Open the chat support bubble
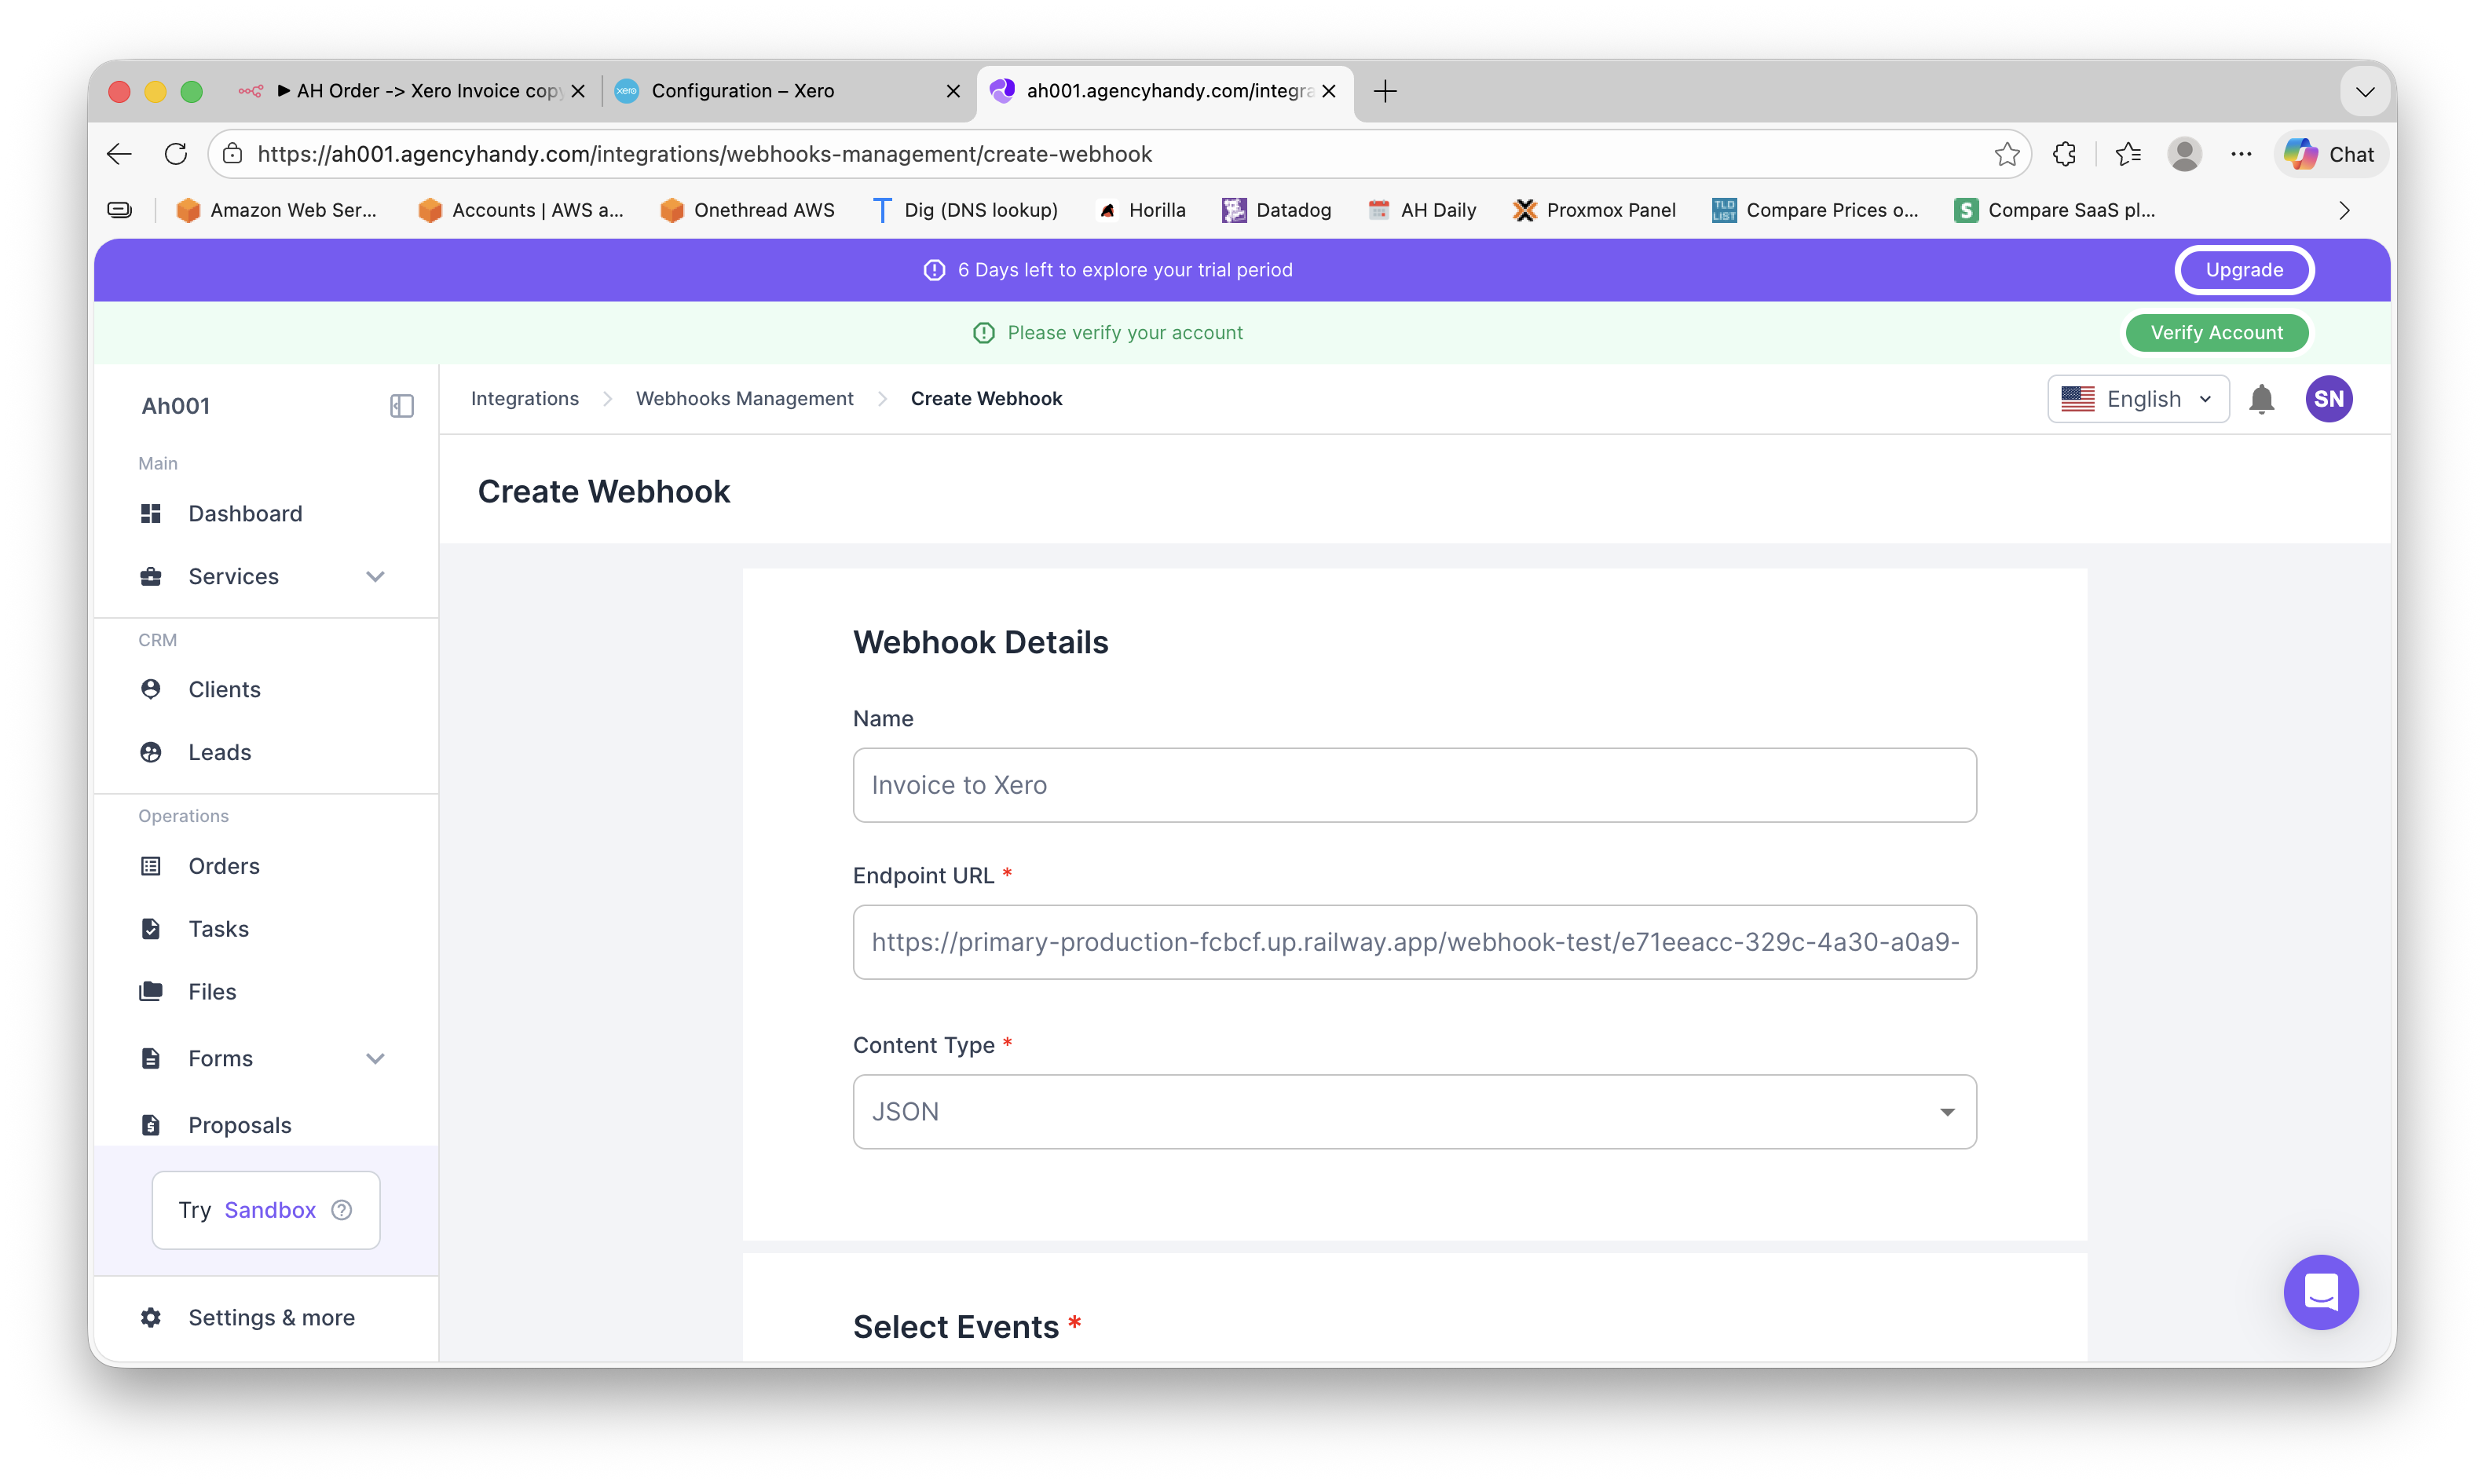Viewport: 2485px width, 1484px height. tap(2320, 1292)
